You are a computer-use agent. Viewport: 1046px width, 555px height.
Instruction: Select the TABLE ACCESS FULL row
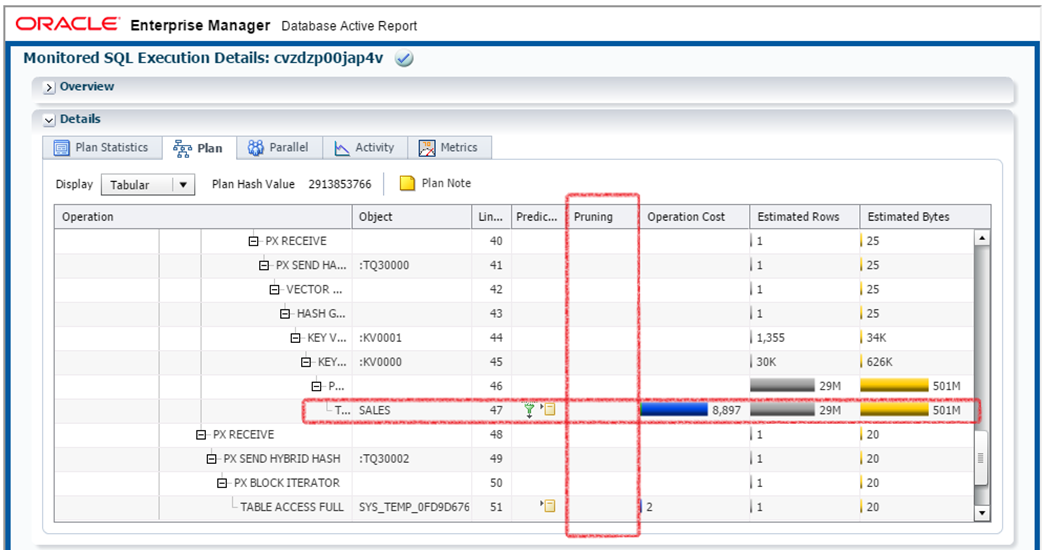coord(514,507)
